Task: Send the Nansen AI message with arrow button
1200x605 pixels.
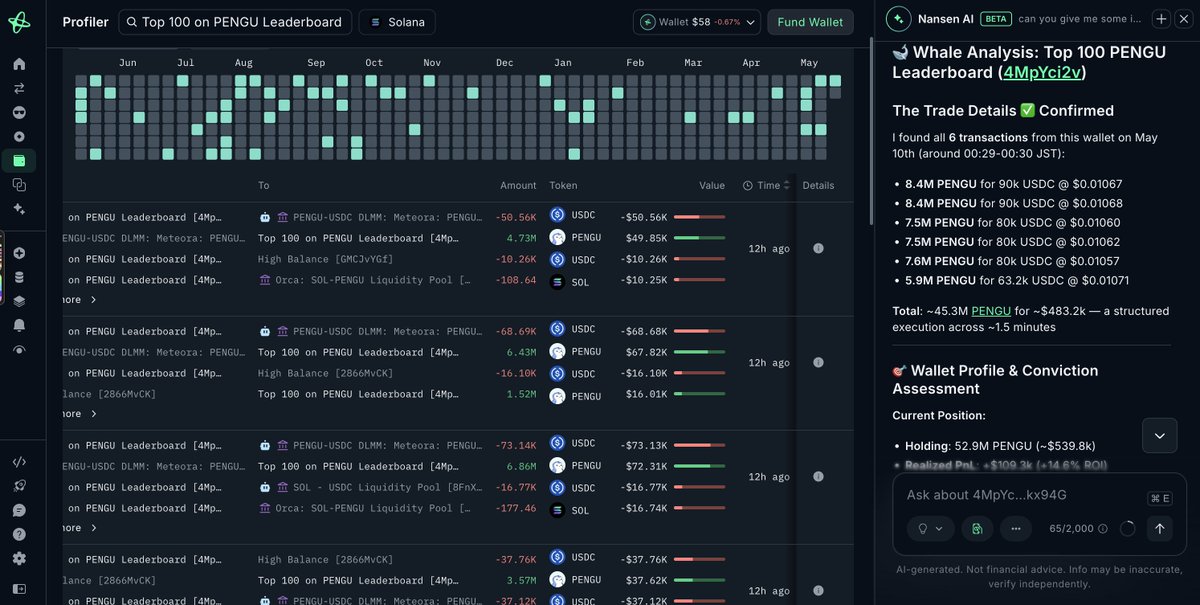Action: coord(1159,528)
